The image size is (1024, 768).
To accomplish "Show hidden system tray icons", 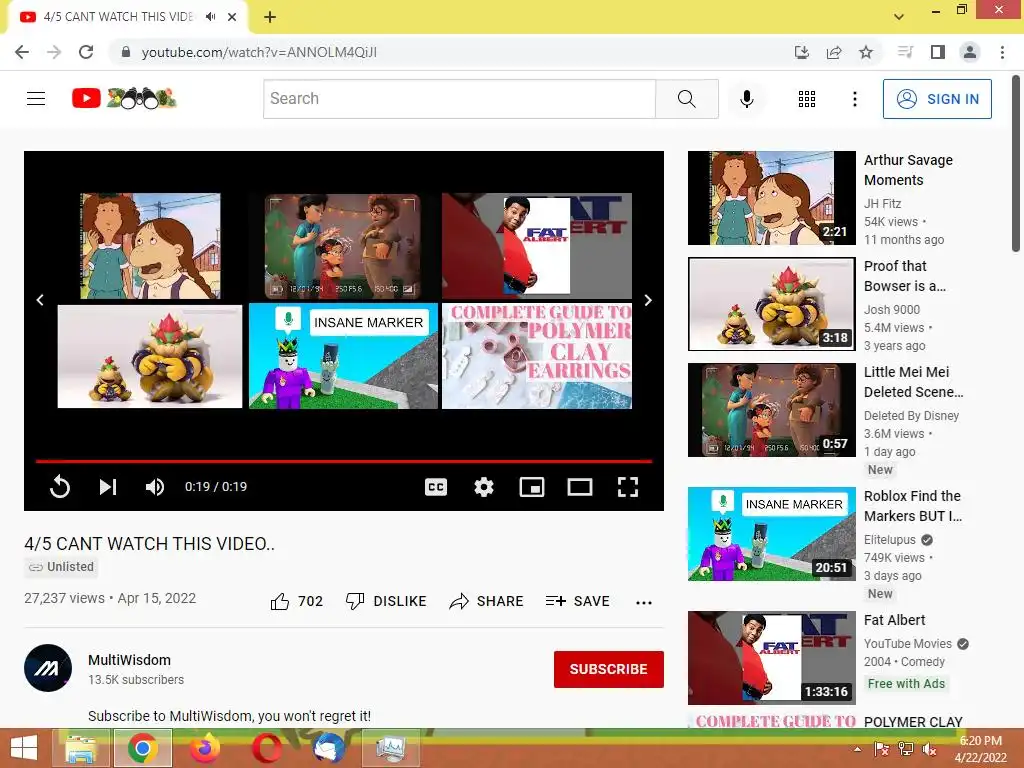I will coord(857,749).
